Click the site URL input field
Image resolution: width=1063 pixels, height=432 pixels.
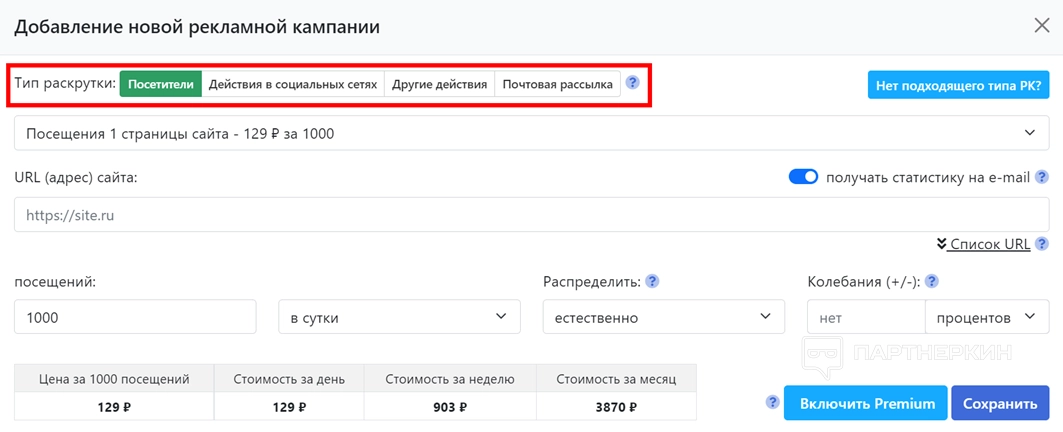(531, 214)
